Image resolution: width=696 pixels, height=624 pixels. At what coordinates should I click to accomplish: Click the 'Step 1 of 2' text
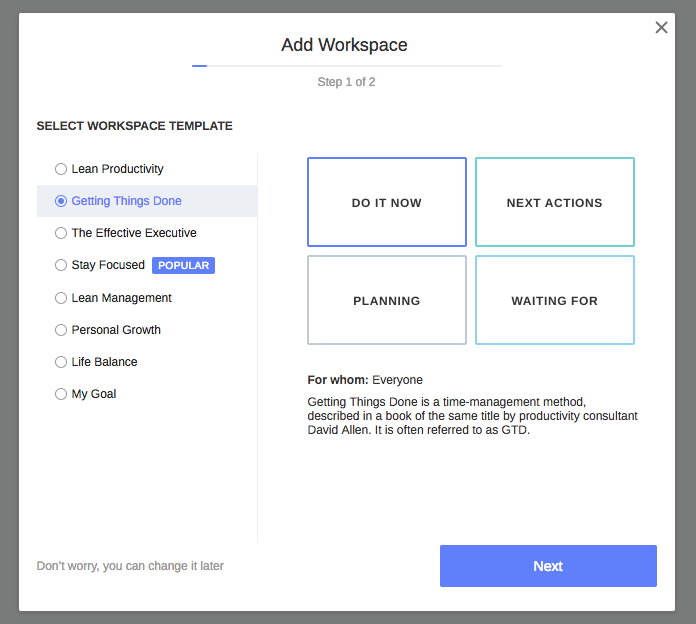[346, 82]
